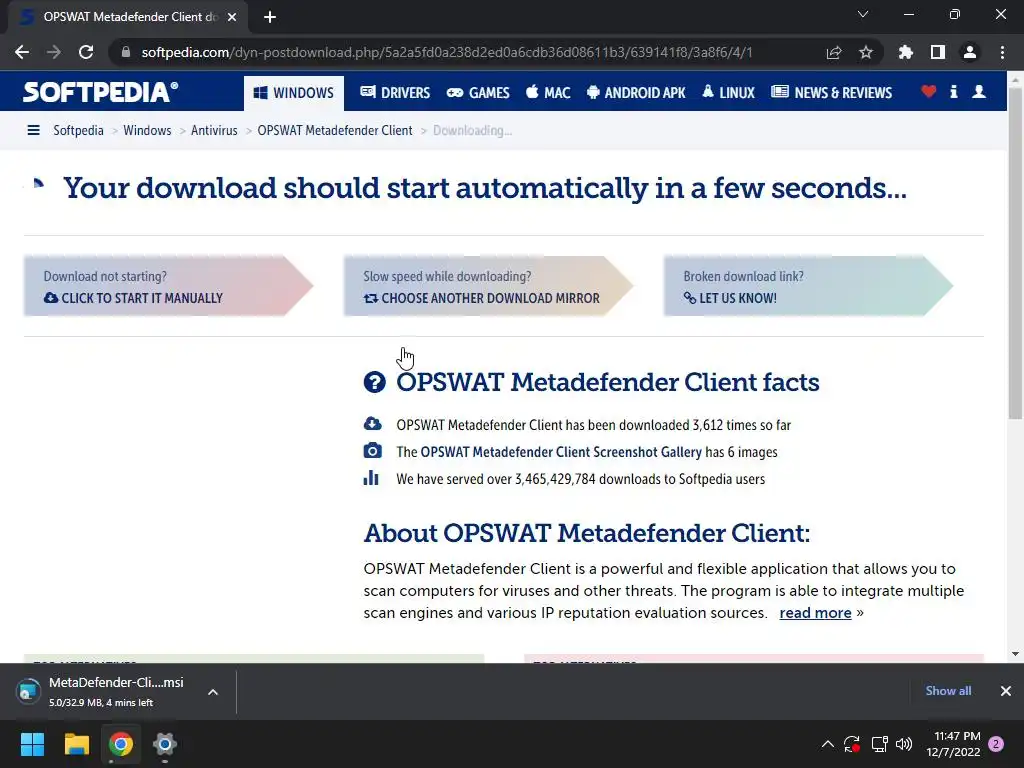
Task: Open the clock and date panel
Action: tap(953, 744)
